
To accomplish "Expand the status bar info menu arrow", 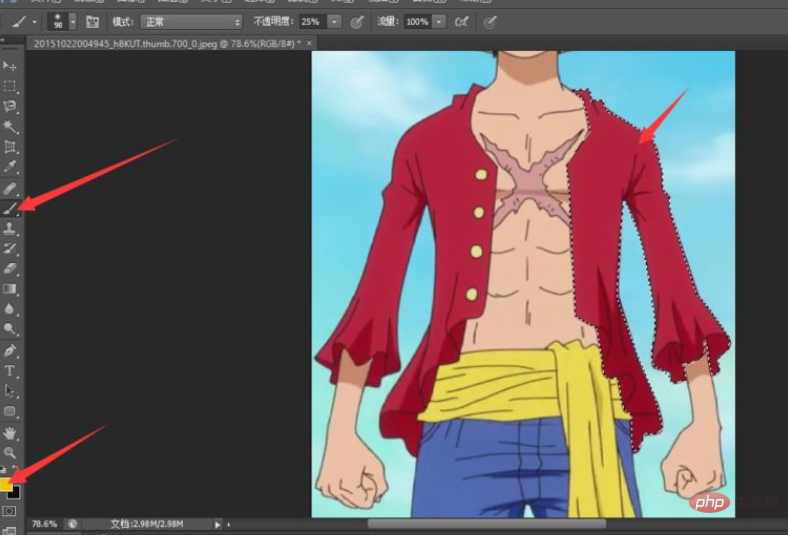I will 217,524.
